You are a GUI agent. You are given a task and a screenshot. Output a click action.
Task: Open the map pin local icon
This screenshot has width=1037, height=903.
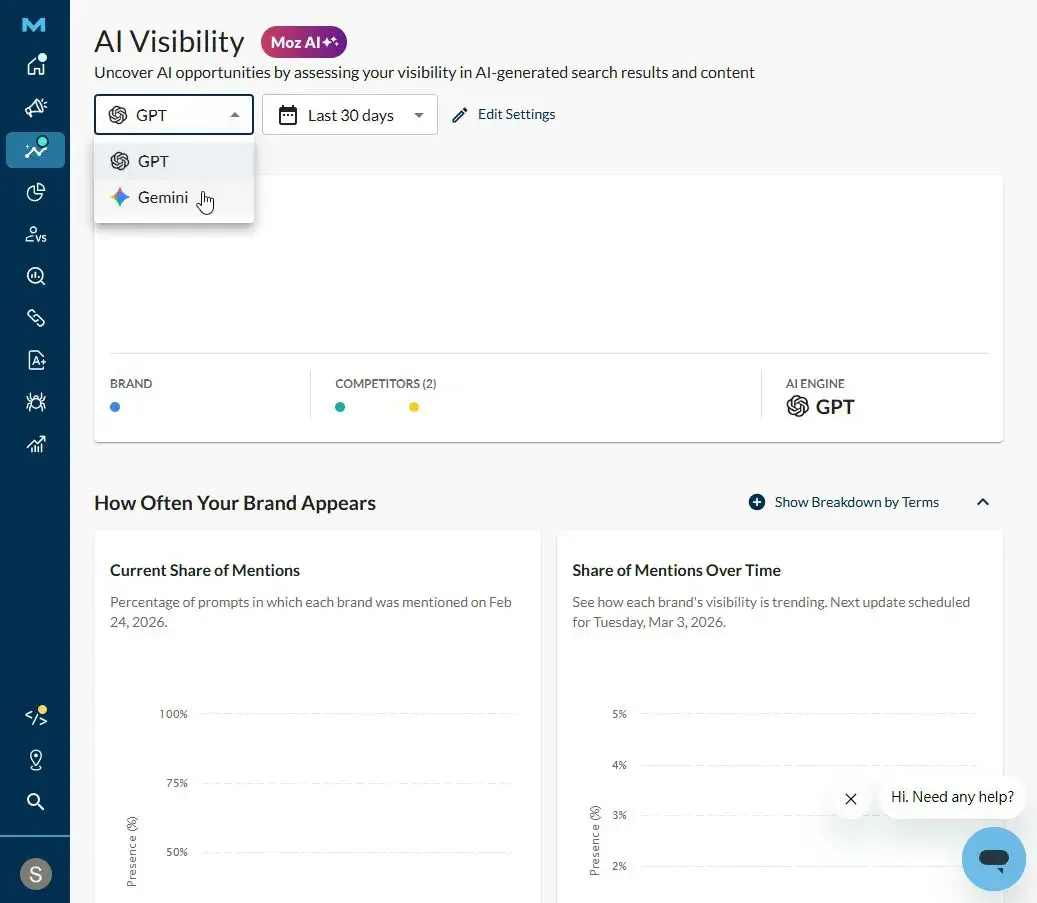[36, 760]
